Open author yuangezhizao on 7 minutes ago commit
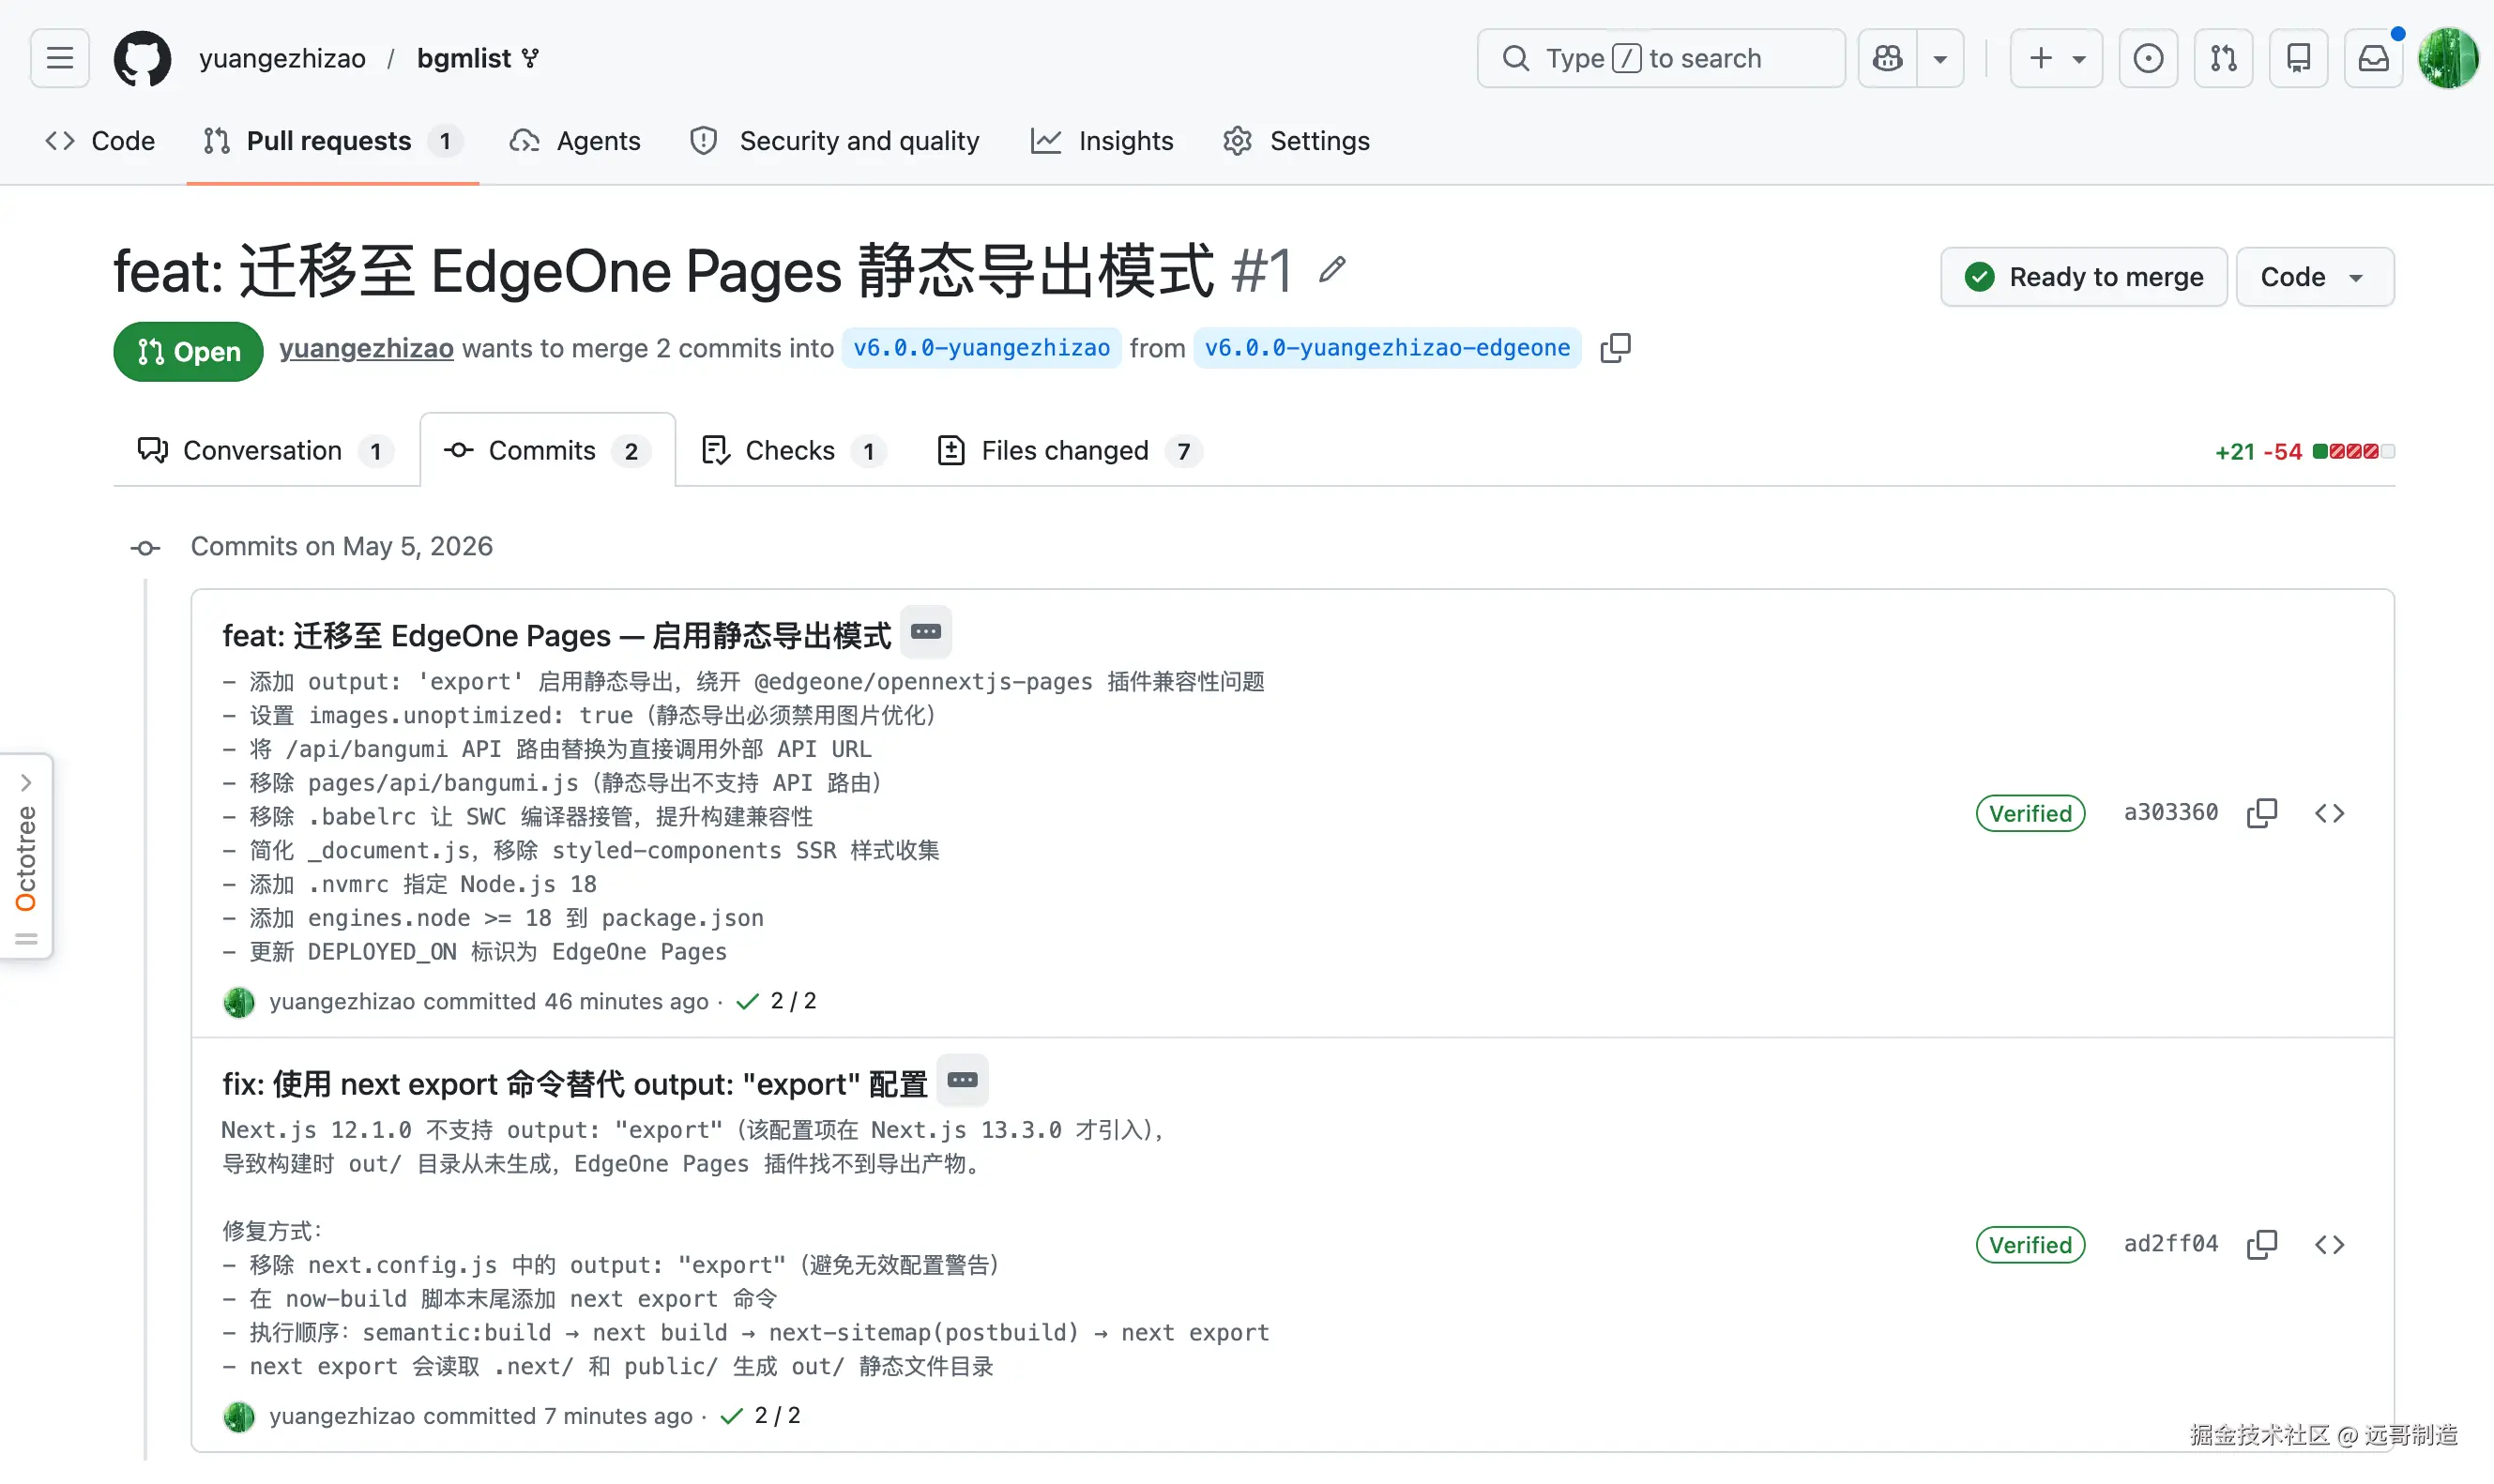The image size is (2494, 1484). (342, 1416)
